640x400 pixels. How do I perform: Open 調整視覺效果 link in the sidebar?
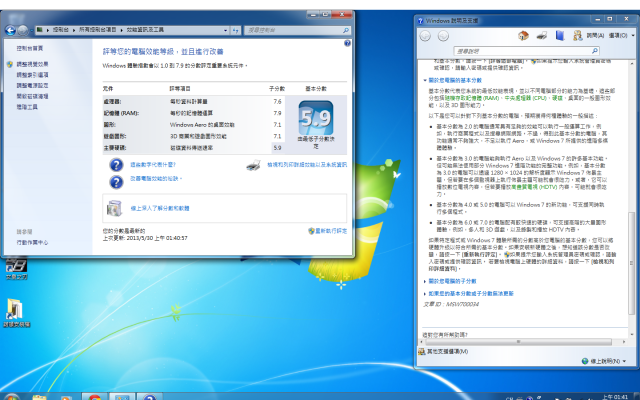pos(32,64)
